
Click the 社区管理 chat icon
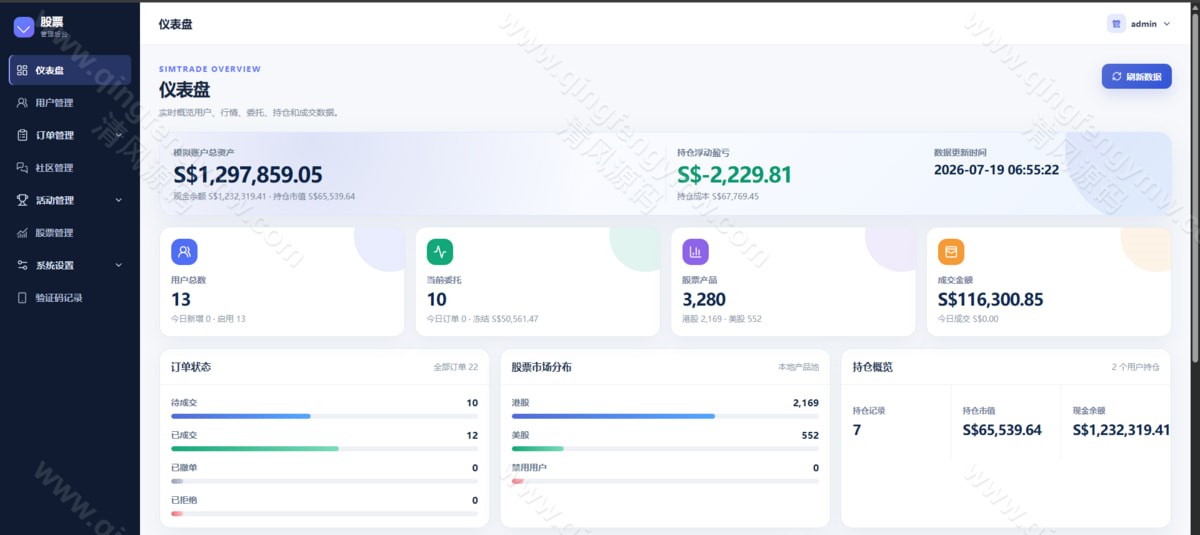click(x=22, y=167)
